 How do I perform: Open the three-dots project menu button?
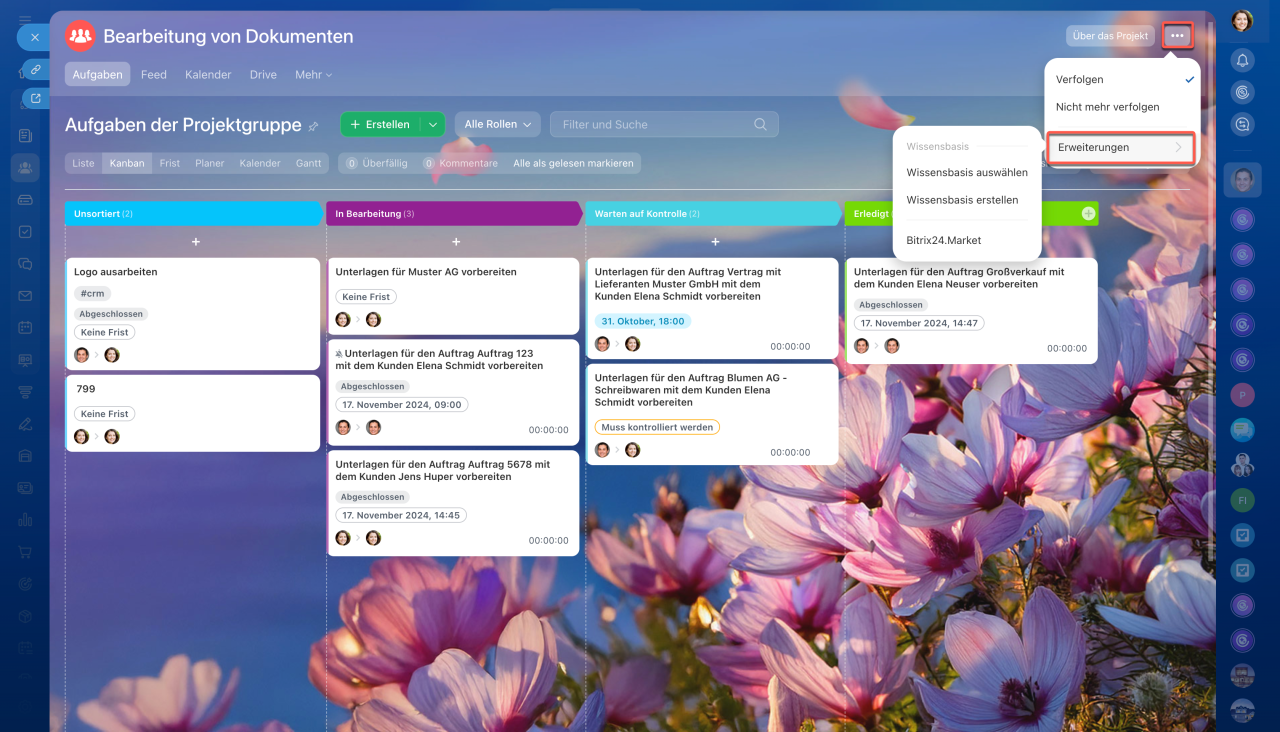click(x=1177, y=36)
